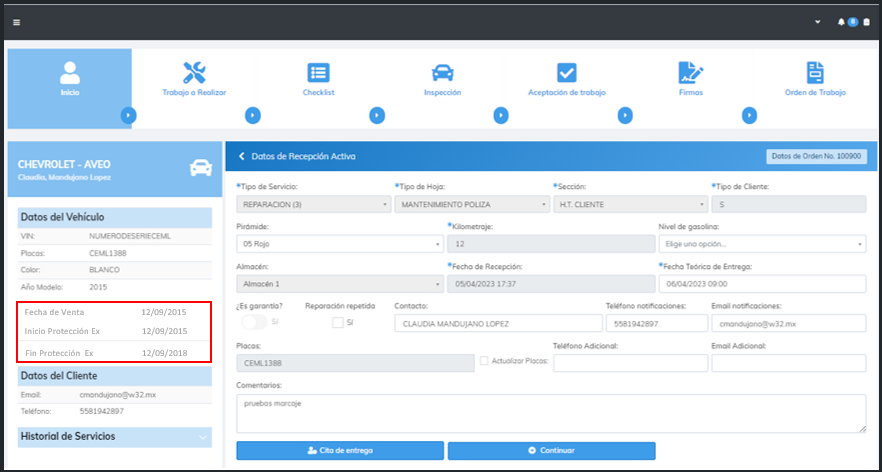Click the arrow circle below Aceptación de trabajo
The width and height of the screenshot is (882, 472).
tap(625, 115)
